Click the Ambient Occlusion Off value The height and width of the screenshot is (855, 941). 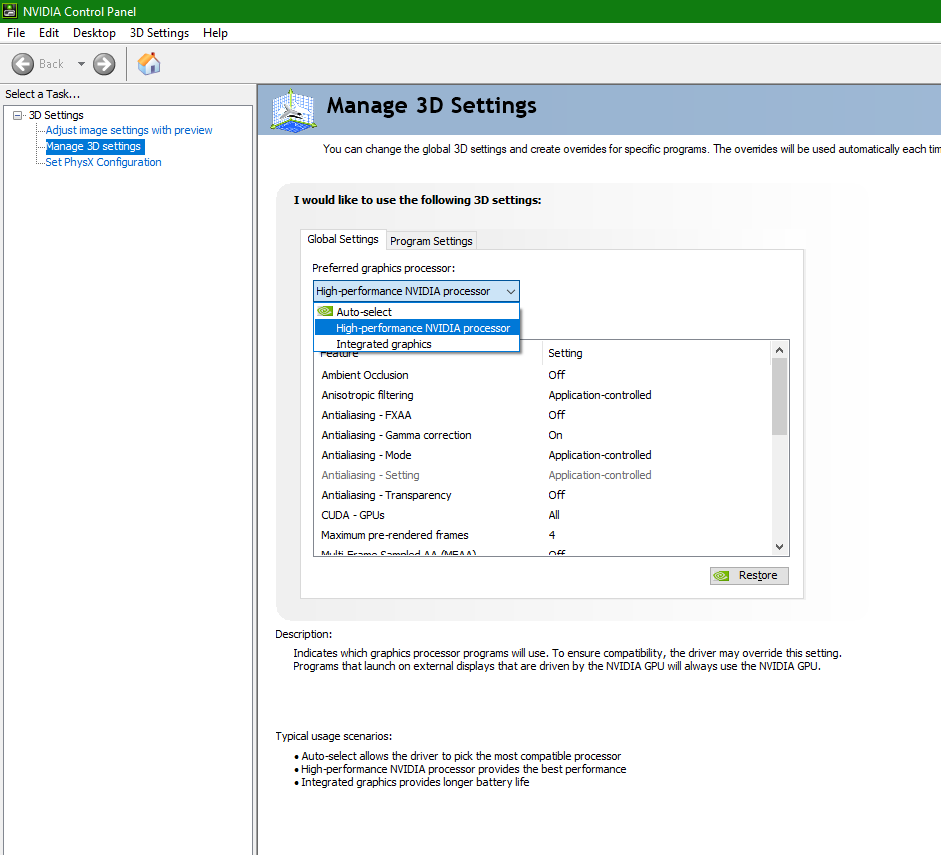pos(556,375)
